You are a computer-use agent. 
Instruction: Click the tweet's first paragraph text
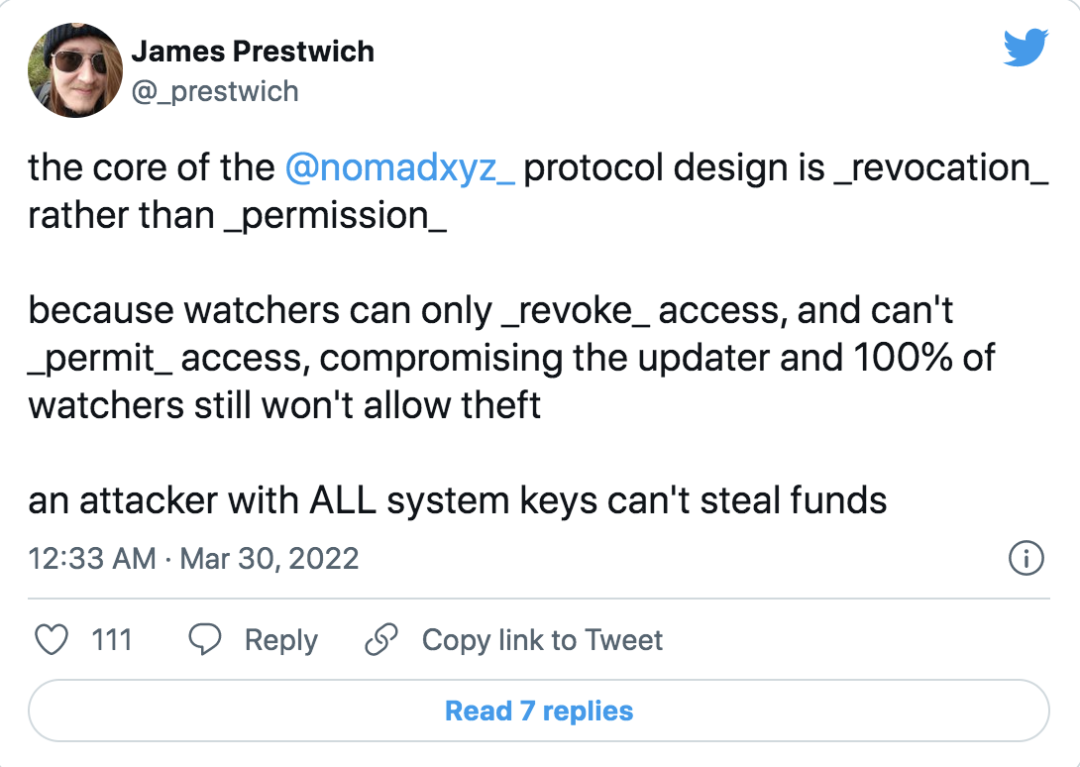pyautogui.click(x=538, y=192)
